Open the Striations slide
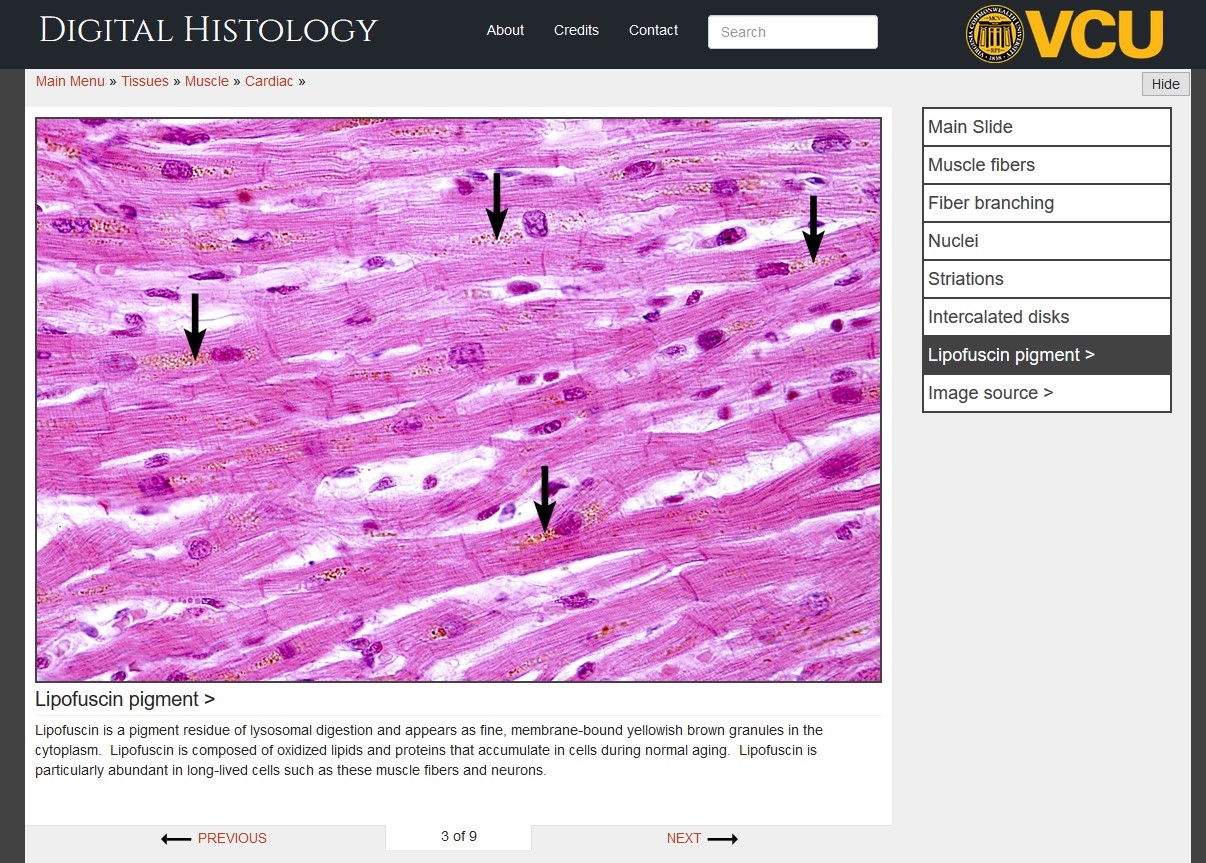 click(x=1046, y=279)
